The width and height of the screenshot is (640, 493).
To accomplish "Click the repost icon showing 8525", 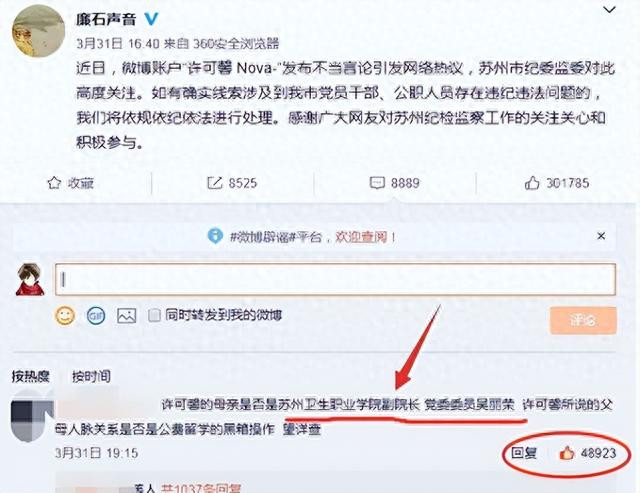I will pyautogui.click(x=214, y=183).
